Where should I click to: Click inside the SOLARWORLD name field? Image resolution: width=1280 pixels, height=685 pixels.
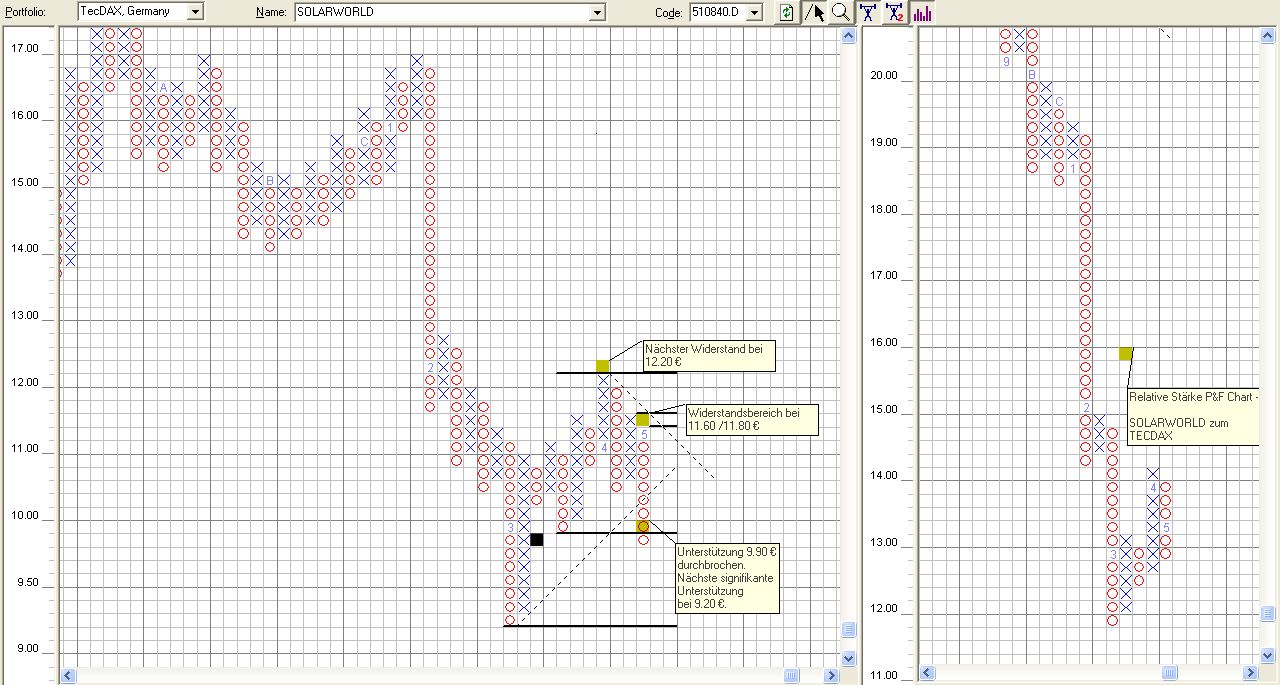point(440,12)
